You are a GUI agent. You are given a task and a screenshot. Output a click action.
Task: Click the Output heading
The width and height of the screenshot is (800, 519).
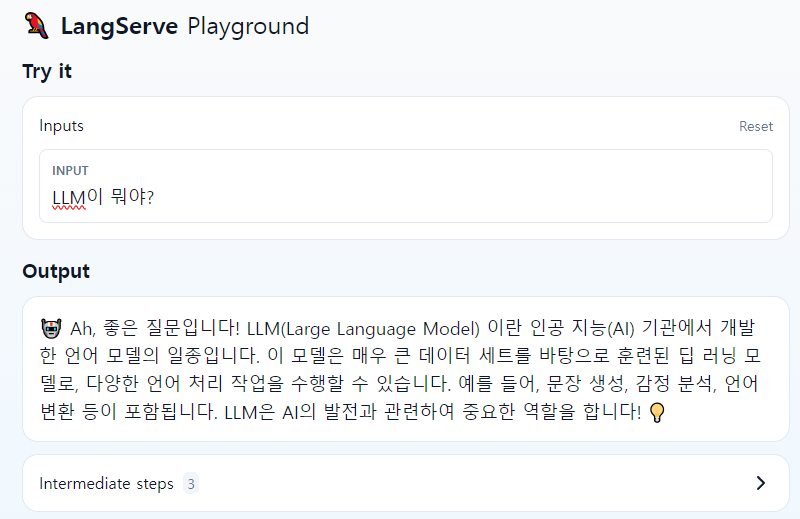56,271
